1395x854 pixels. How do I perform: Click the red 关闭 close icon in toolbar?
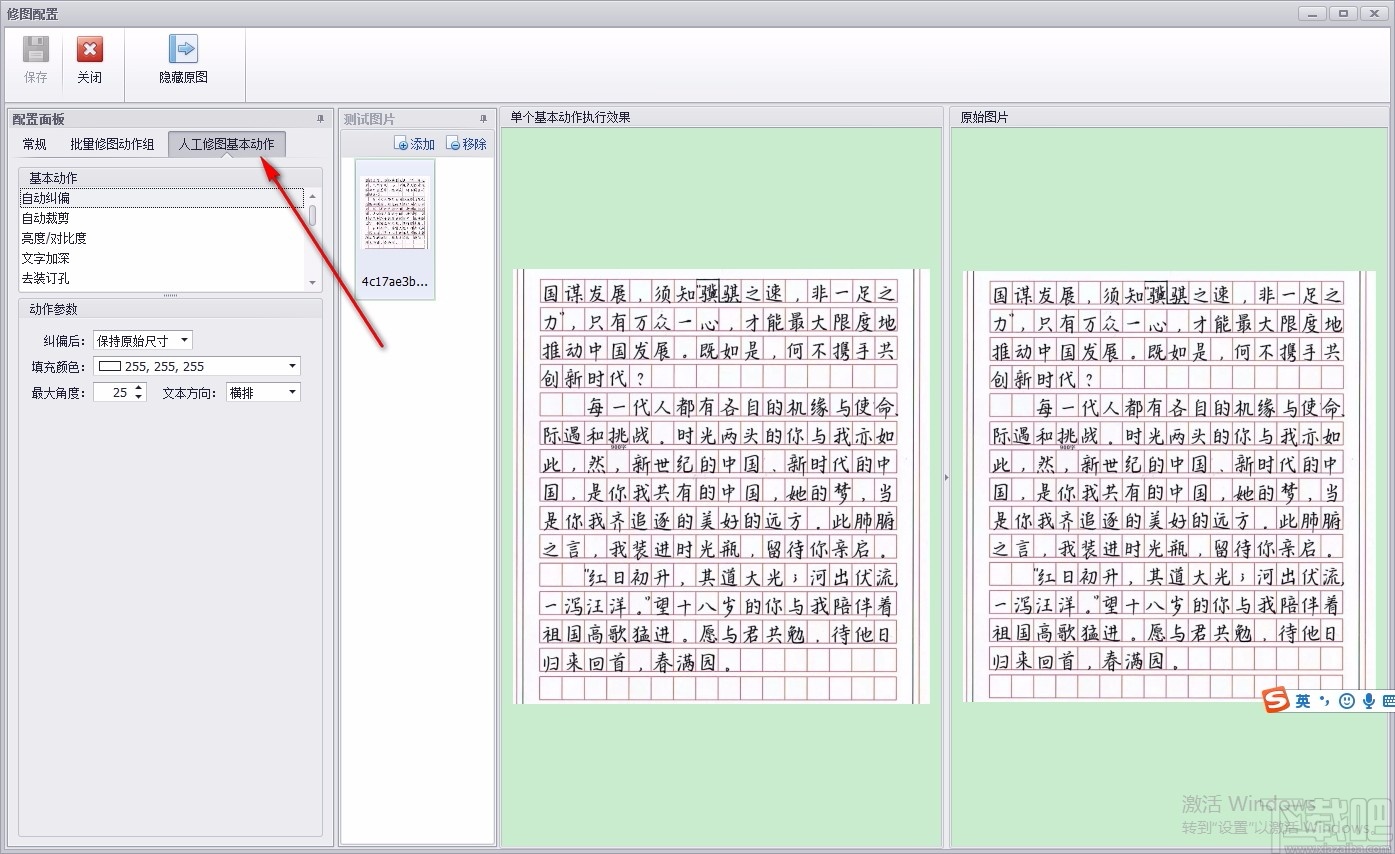point(90,49)
